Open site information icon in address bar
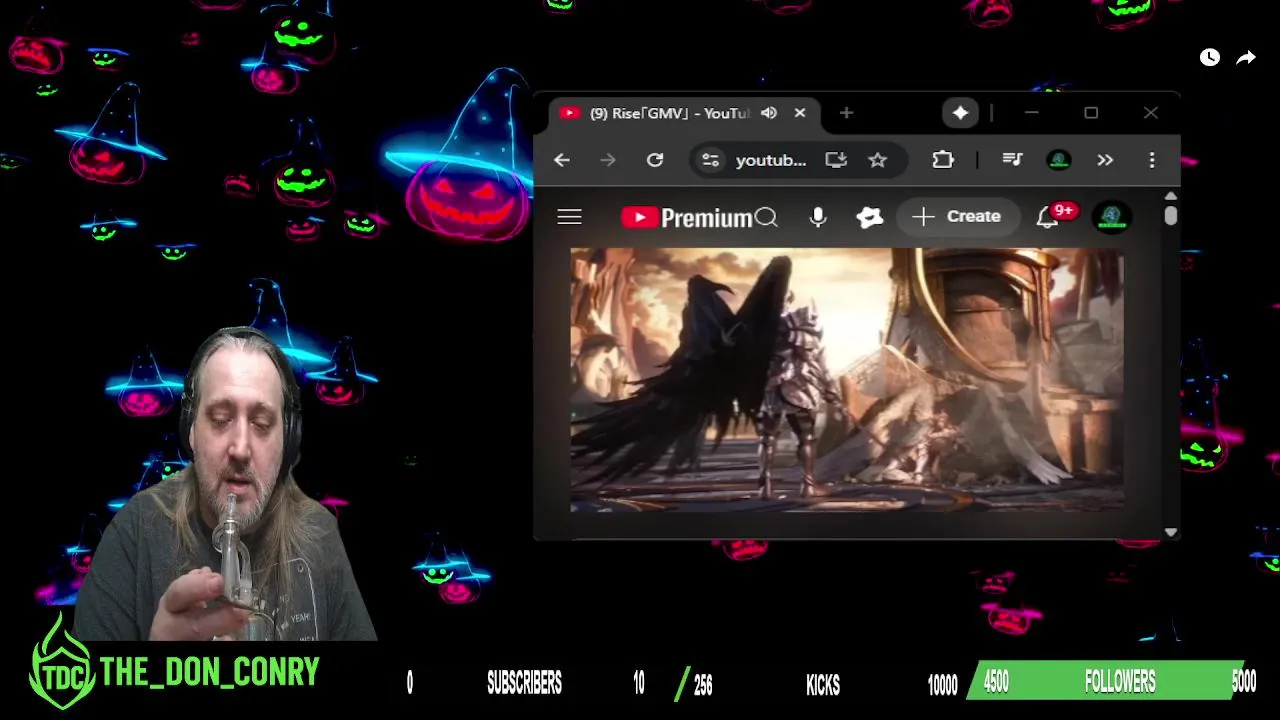This screenshot has height=720, width=1280. pyautogui.click(x=710, y=160)
